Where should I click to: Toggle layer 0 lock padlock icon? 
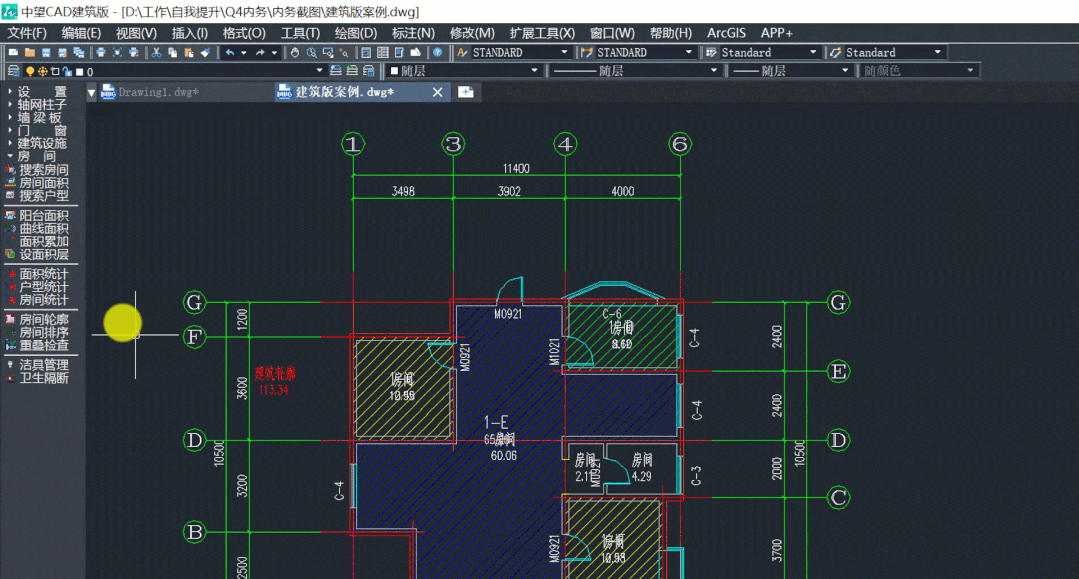pyautogui.click(x=67, y=71)
